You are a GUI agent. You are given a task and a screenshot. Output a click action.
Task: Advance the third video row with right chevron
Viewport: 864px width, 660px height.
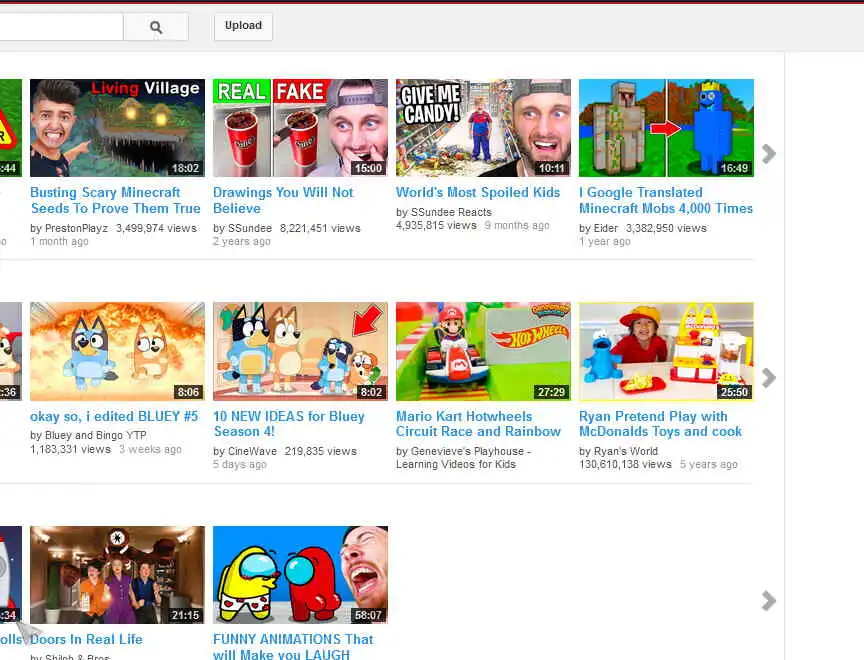[x=768, y=601]
